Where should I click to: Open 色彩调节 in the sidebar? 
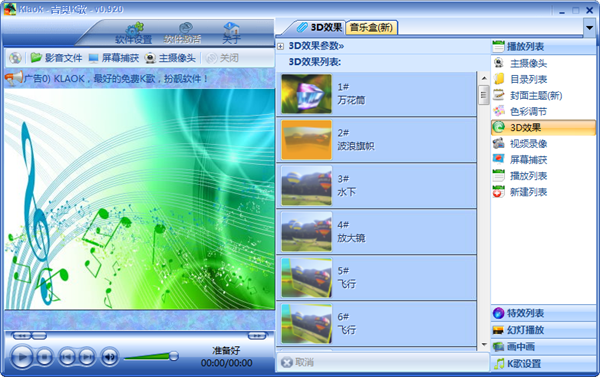click(x=543, y=111)
